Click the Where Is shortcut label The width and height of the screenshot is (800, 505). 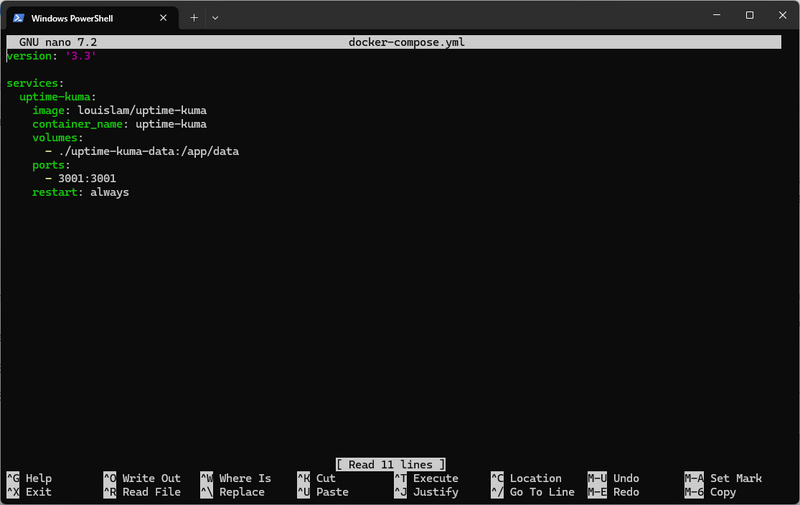(245, 478)
